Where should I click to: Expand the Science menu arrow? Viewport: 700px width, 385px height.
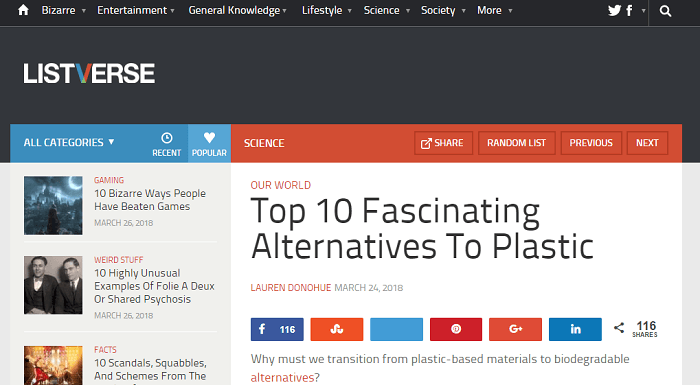click(408, 11)
